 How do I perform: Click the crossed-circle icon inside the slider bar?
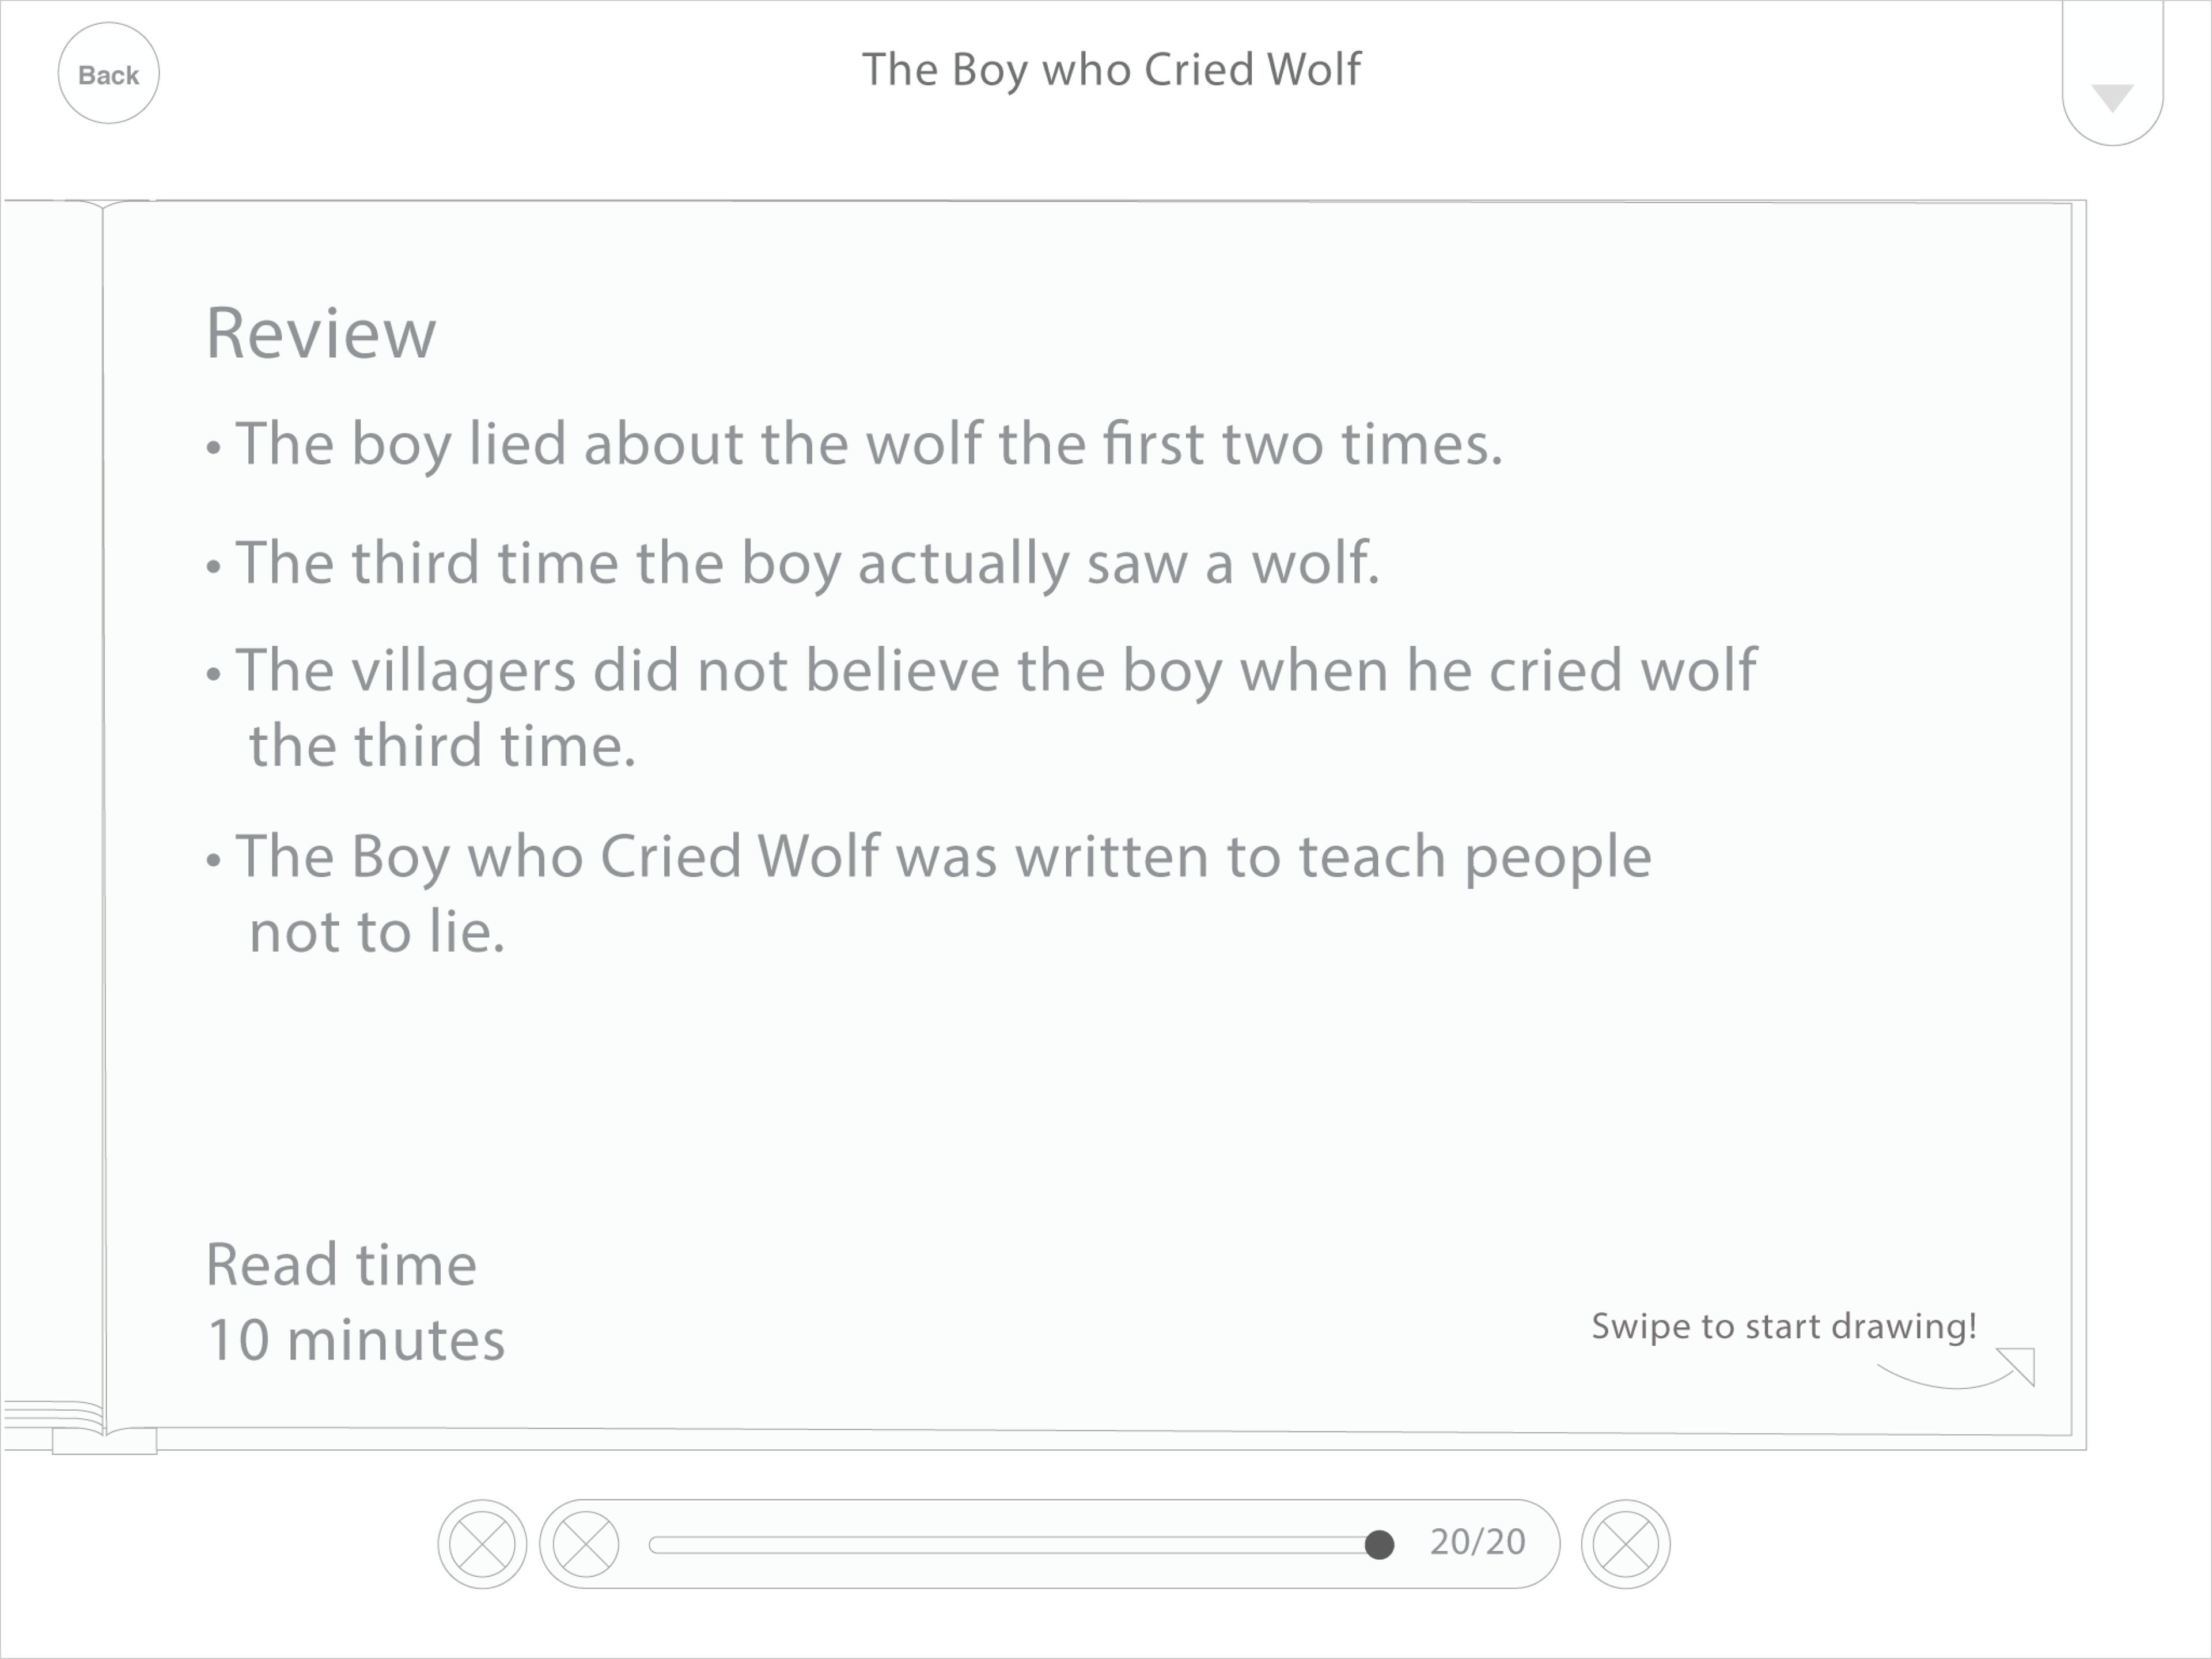pyautogui.click(x=586, y=1544)
